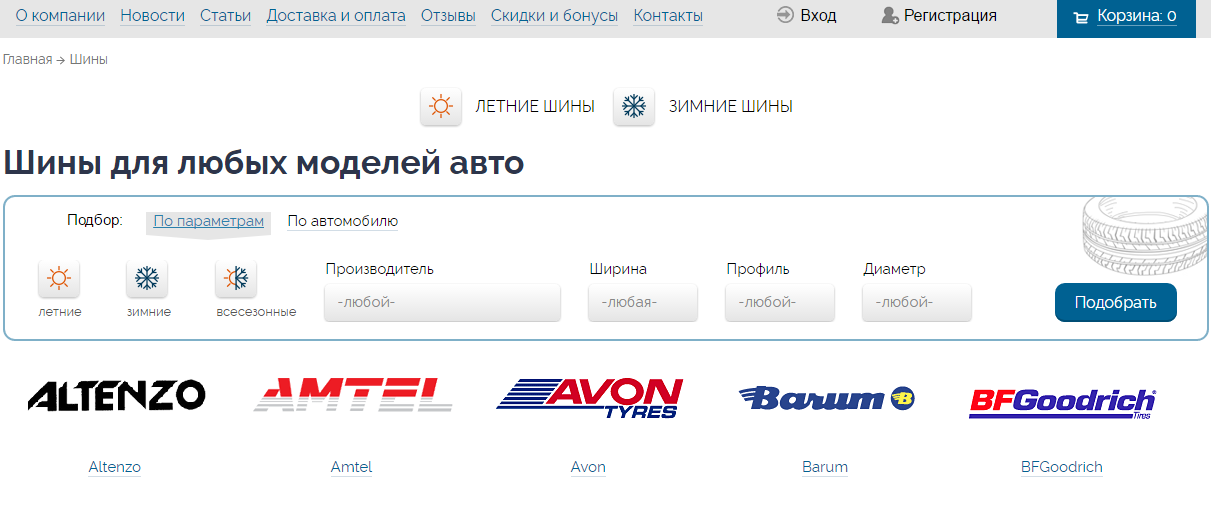Click the BFGoodrich text link
The image size is (1211, 518).
[1062, 467]
